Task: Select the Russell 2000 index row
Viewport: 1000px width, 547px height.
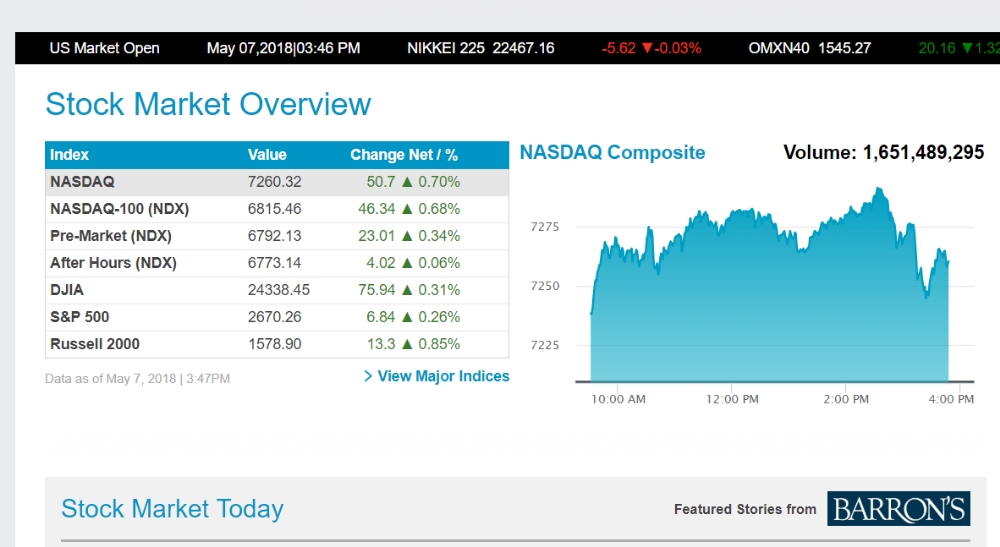Action: point(277,344)
